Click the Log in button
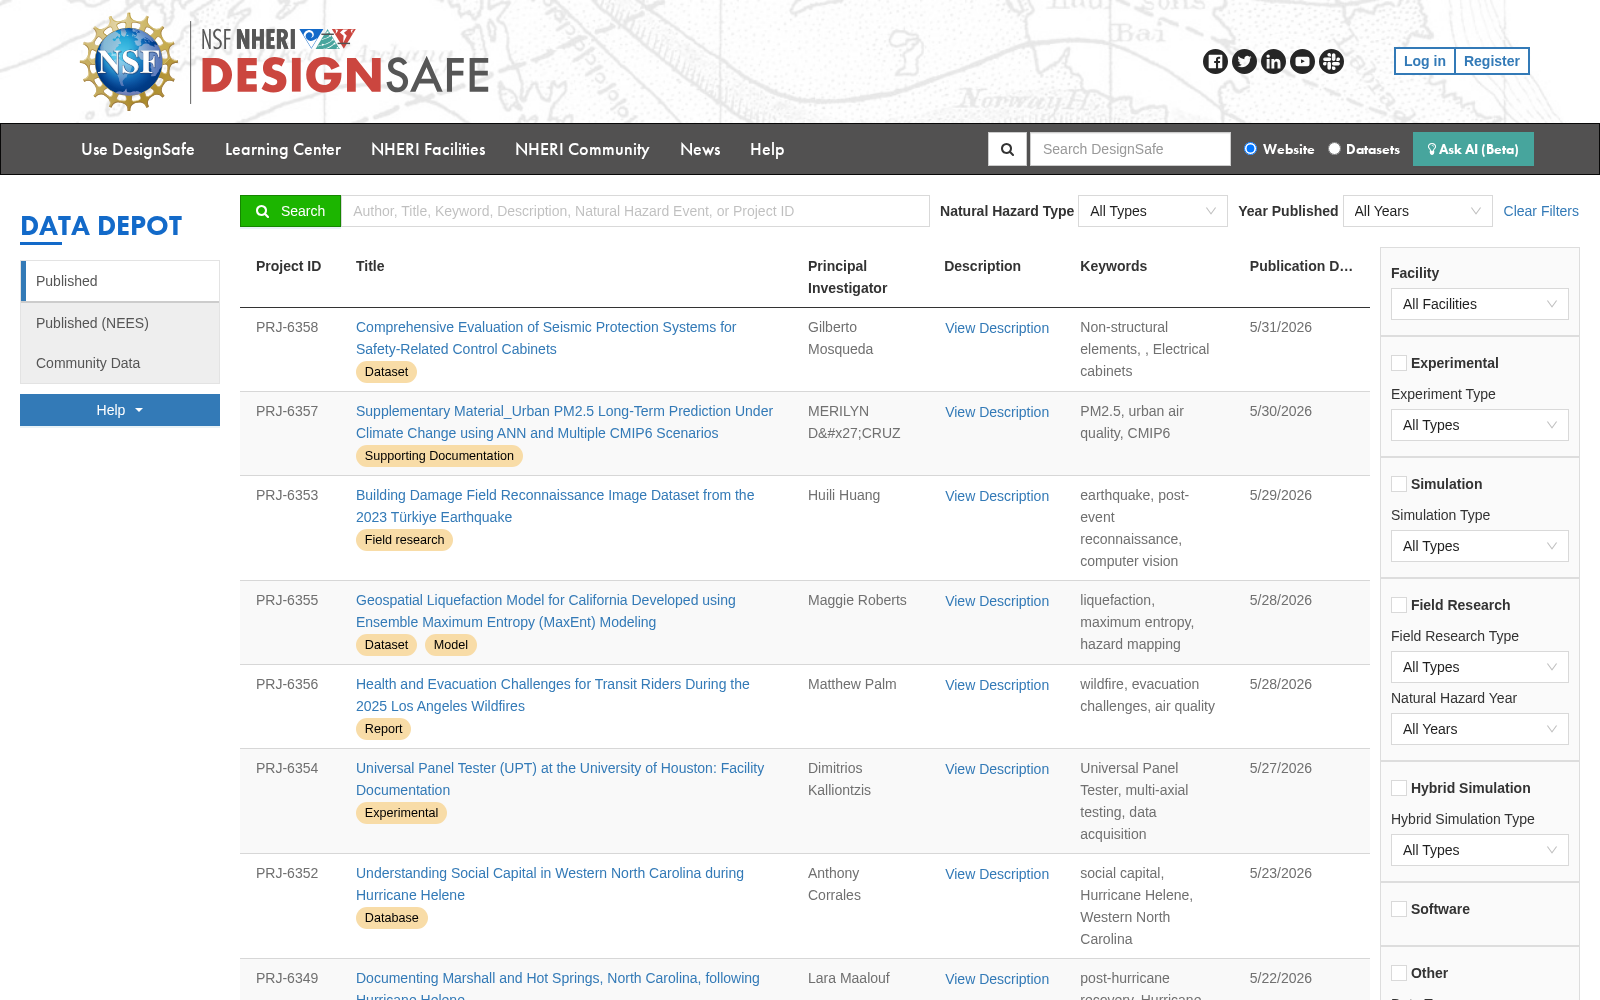 click(x=1424, y=61)
